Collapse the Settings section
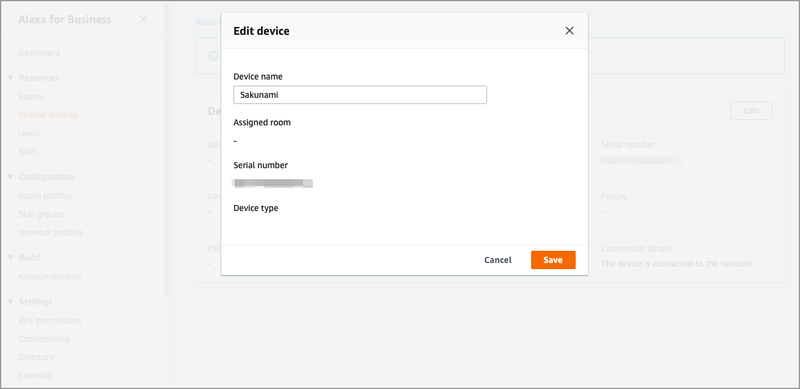 10,301
